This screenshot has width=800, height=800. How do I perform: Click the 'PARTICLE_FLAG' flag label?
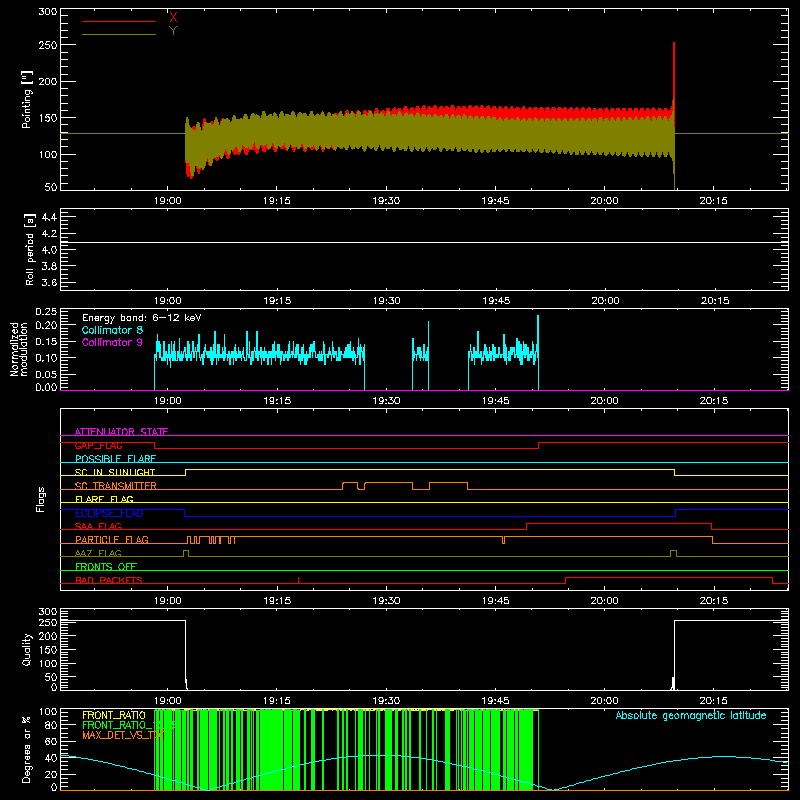pos(112,540)
